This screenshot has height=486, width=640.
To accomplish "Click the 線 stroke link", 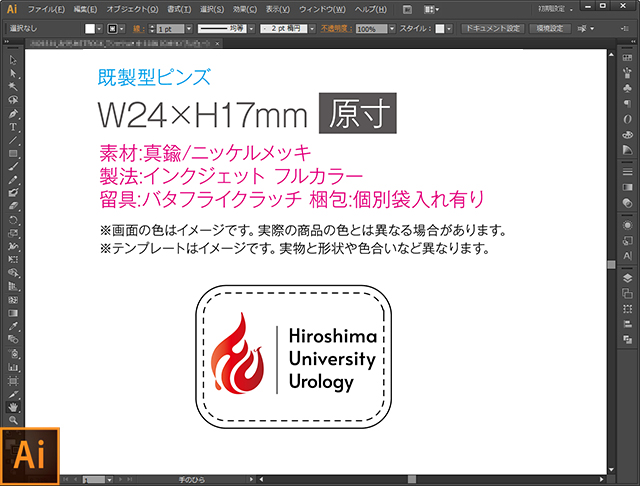I will pyautogui.click(x=138, y=29).
